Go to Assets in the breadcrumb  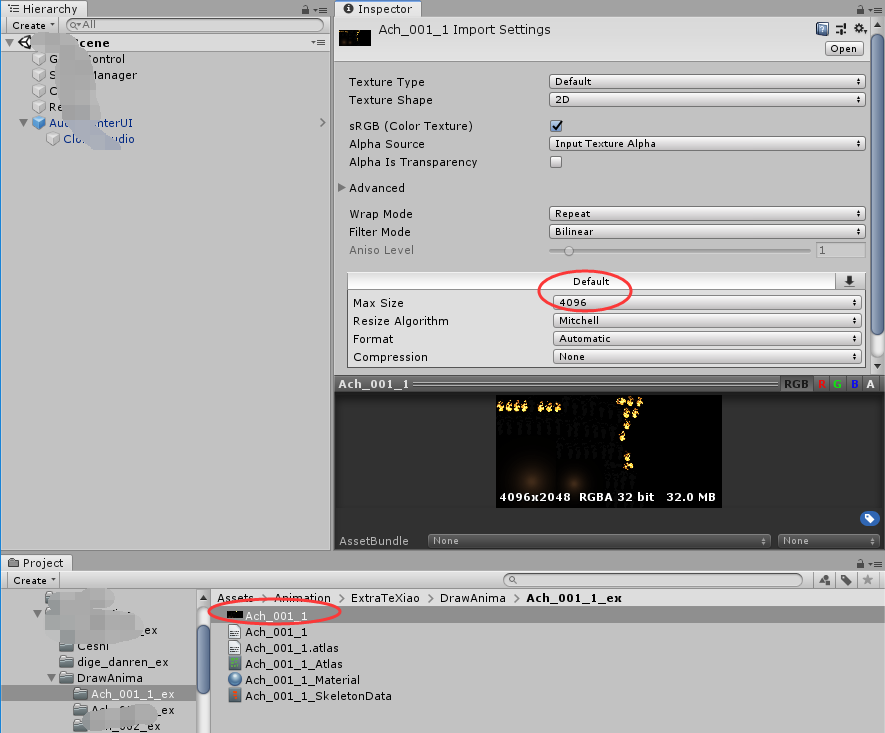[x=235, y=598]
